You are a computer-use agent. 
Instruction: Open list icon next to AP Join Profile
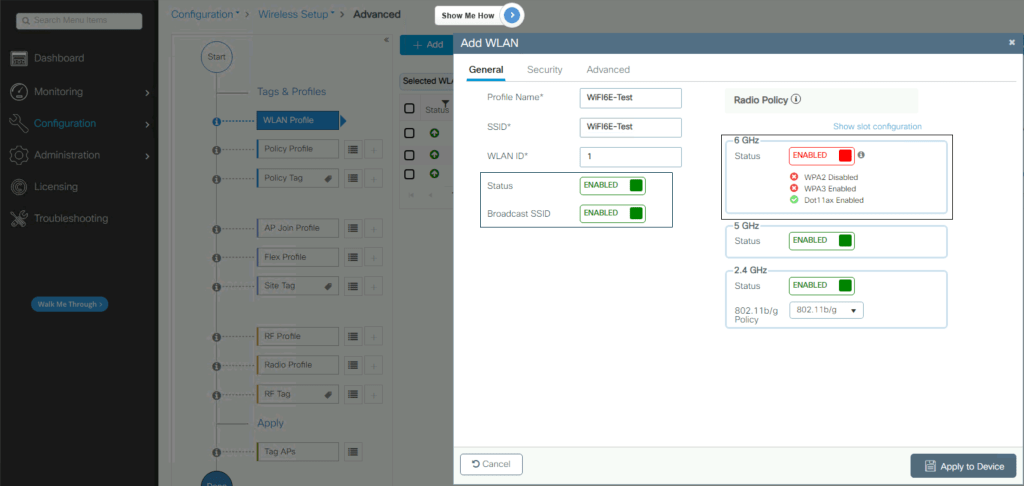pyautogui.click(x=353, y=228)
